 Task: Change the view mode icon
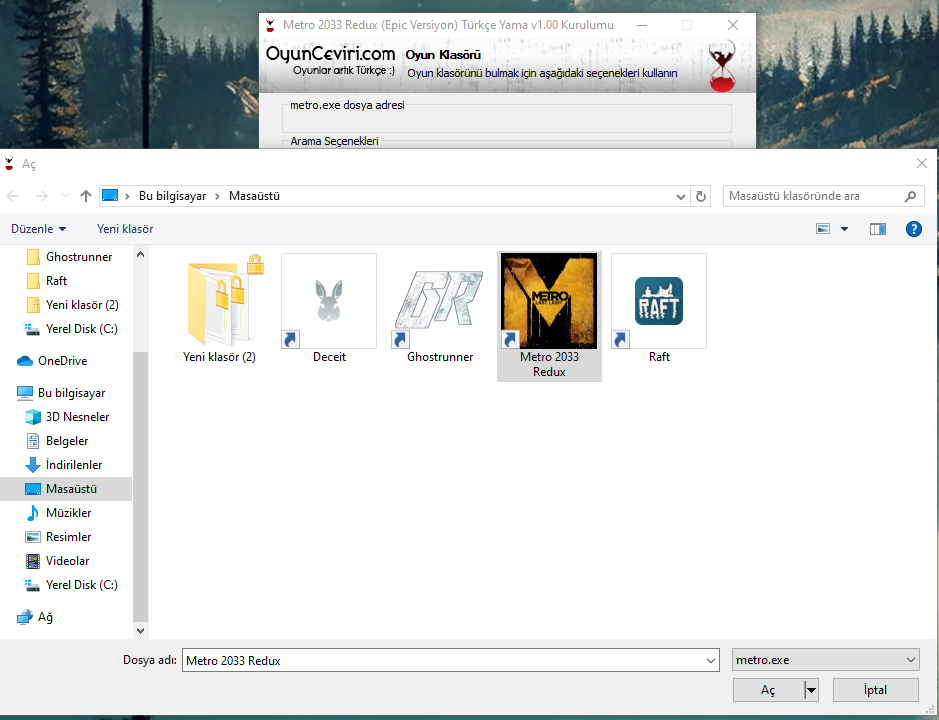tap(823, 229)
